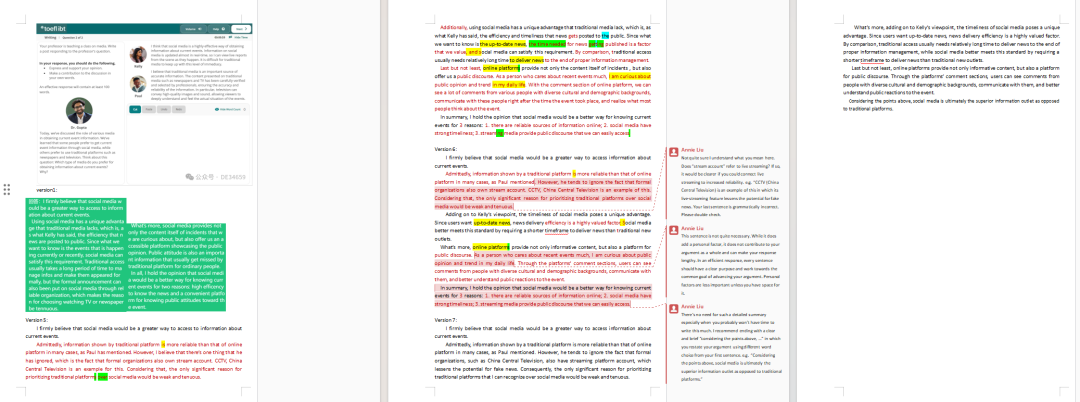Place cursor on the 'Version5:' heading
1080x402 pixels.
37,319
